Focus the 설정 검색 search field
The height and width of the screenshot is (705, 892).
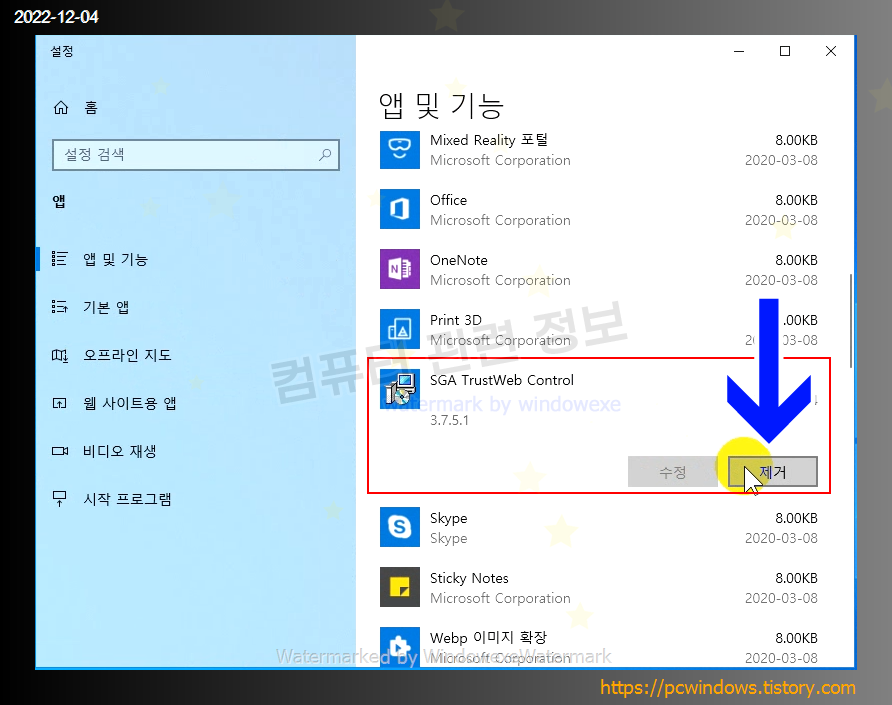coord(196,155)
